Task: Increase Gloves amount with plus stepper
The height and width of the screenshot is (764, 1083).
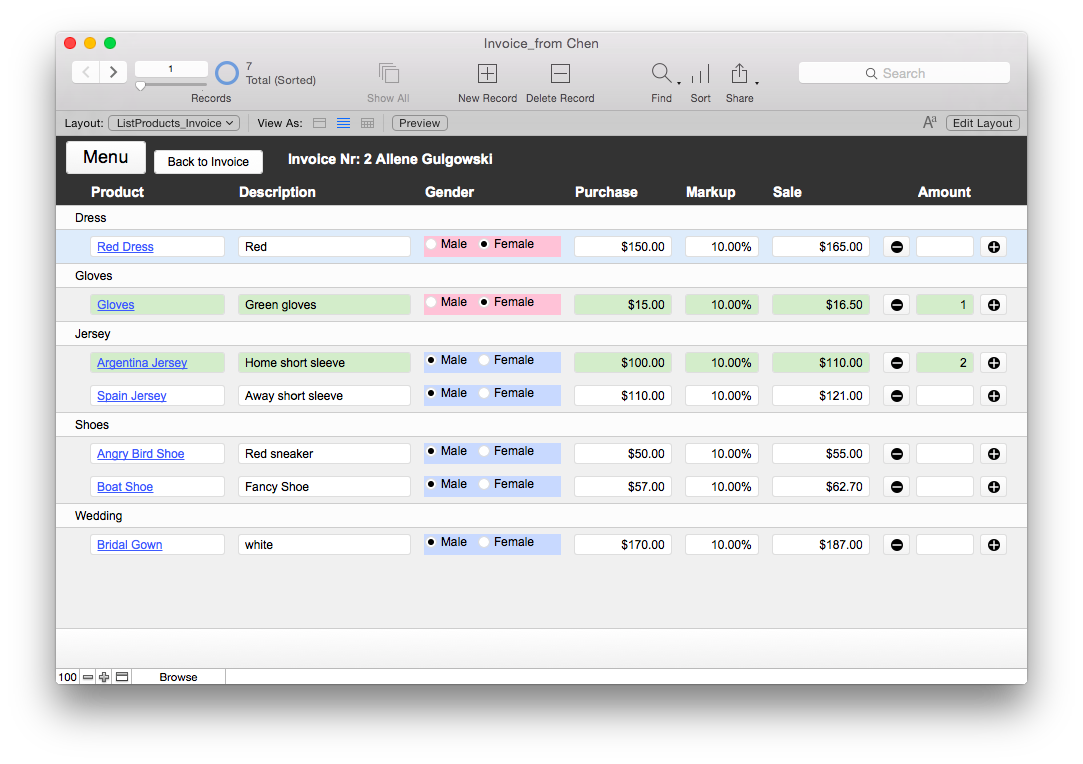Action: coord(993,304)
